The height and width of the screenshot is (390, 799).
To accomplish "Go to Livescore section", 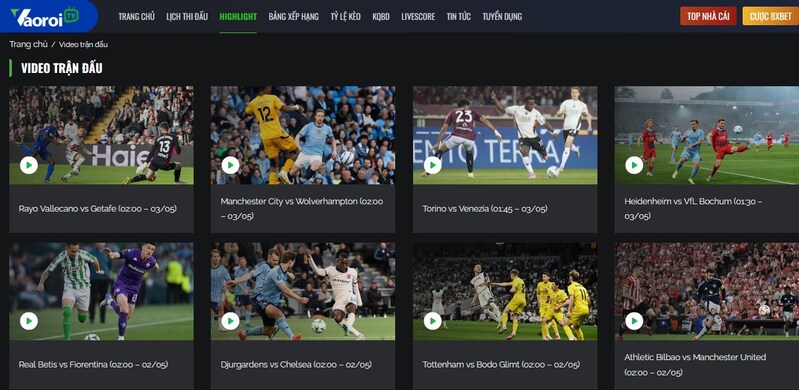I will (418, 16).
